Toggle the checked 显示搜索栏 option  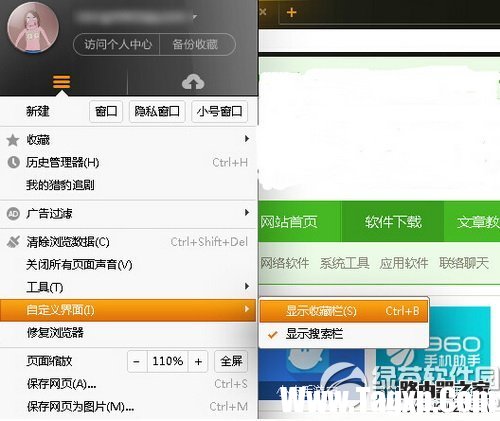[344, 334]
